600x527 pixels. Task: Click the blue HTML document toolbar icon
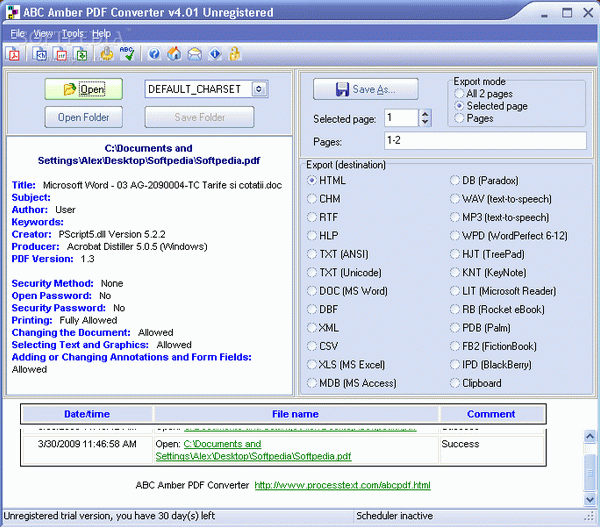(x=40, y=54)
